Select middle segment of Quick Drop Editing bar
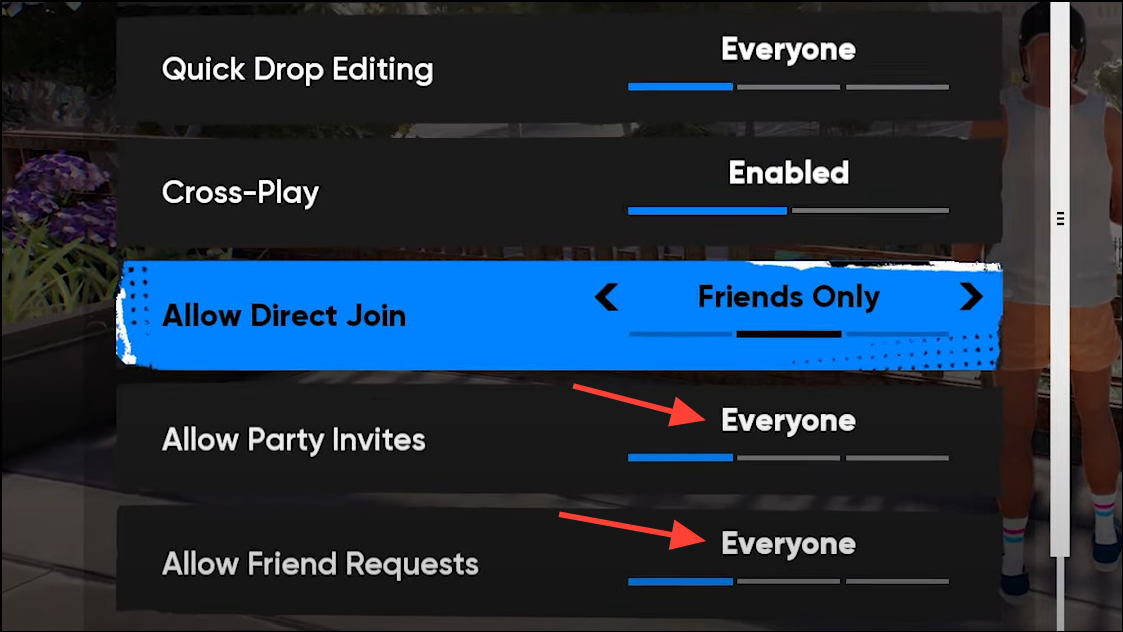The image size is (1123, 632). click(x=789, y=87)
